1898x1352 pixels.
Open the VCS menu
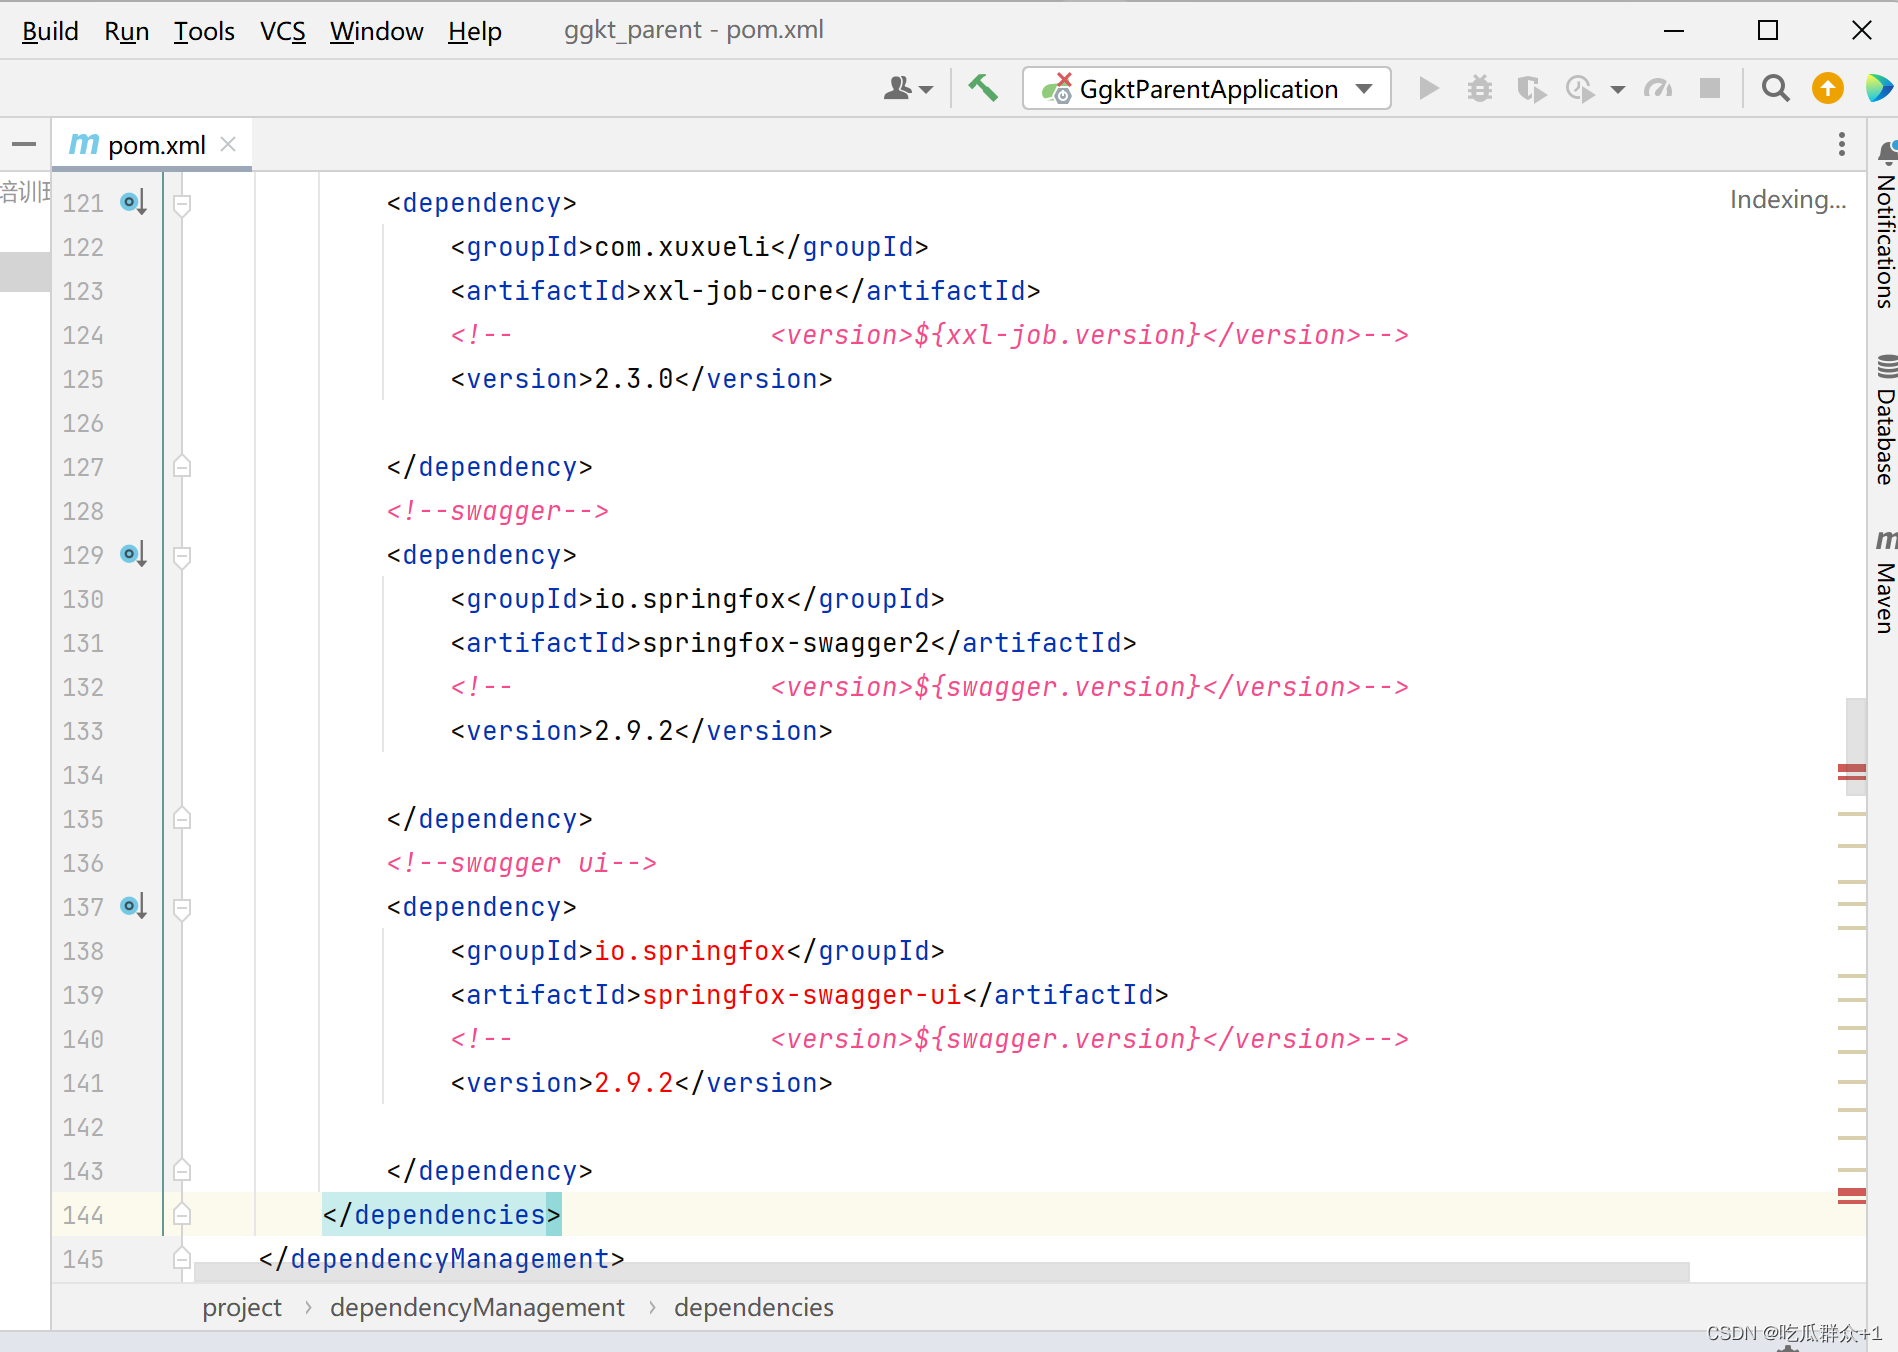point(283,31)
